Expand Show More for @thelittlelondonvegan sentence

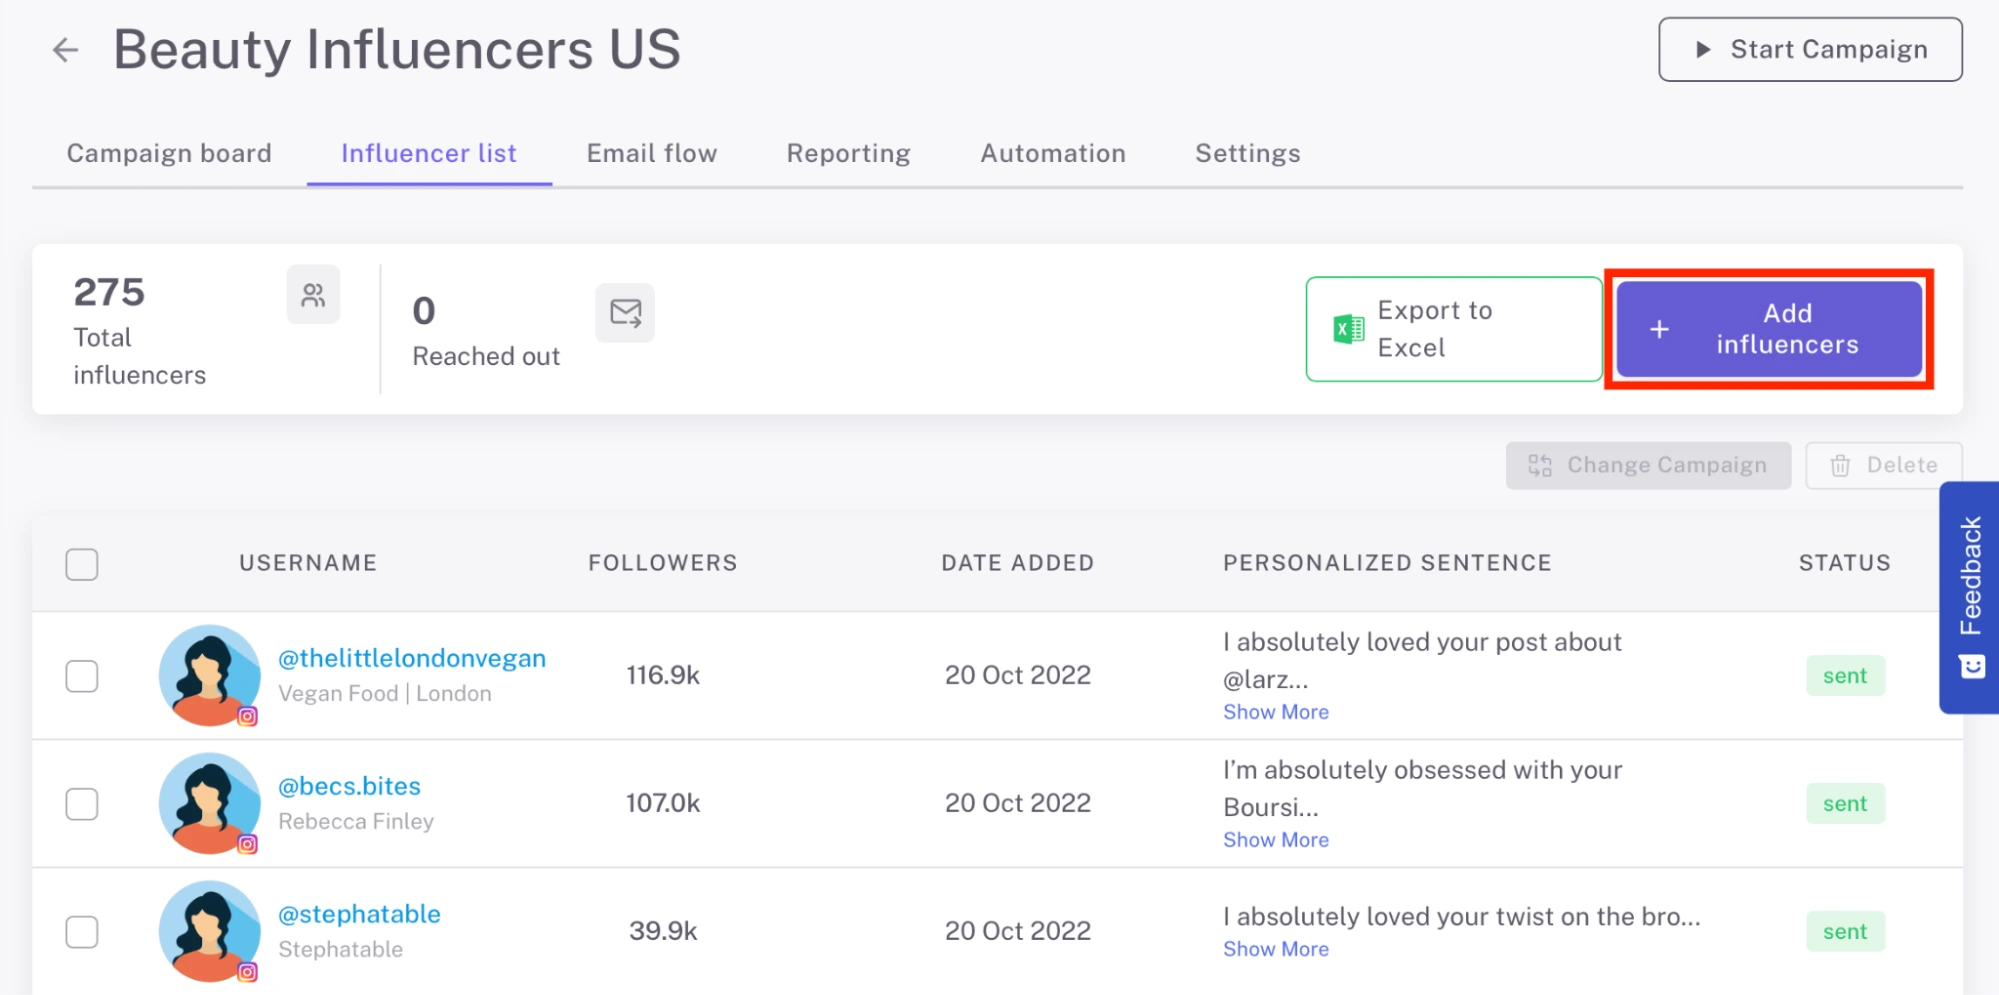click(1276, 712)
